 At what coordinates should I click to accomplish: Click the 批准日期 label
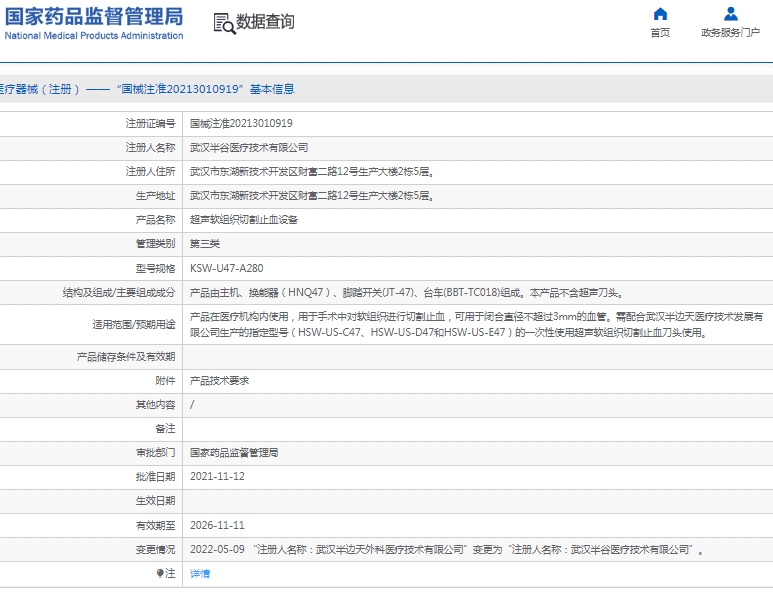[155, 477]
